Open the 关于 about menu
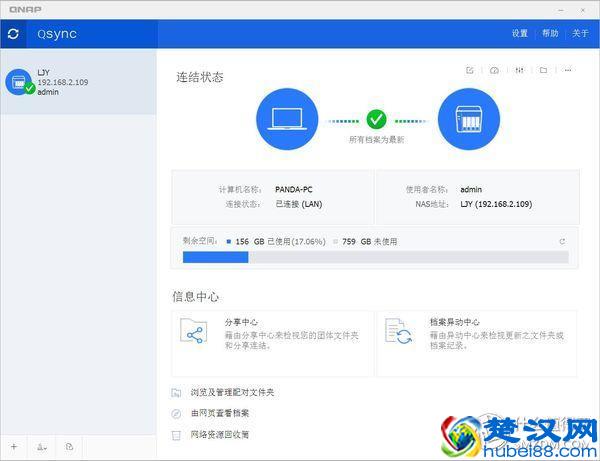This screenshot has width=600, height=461. point(580,33)
